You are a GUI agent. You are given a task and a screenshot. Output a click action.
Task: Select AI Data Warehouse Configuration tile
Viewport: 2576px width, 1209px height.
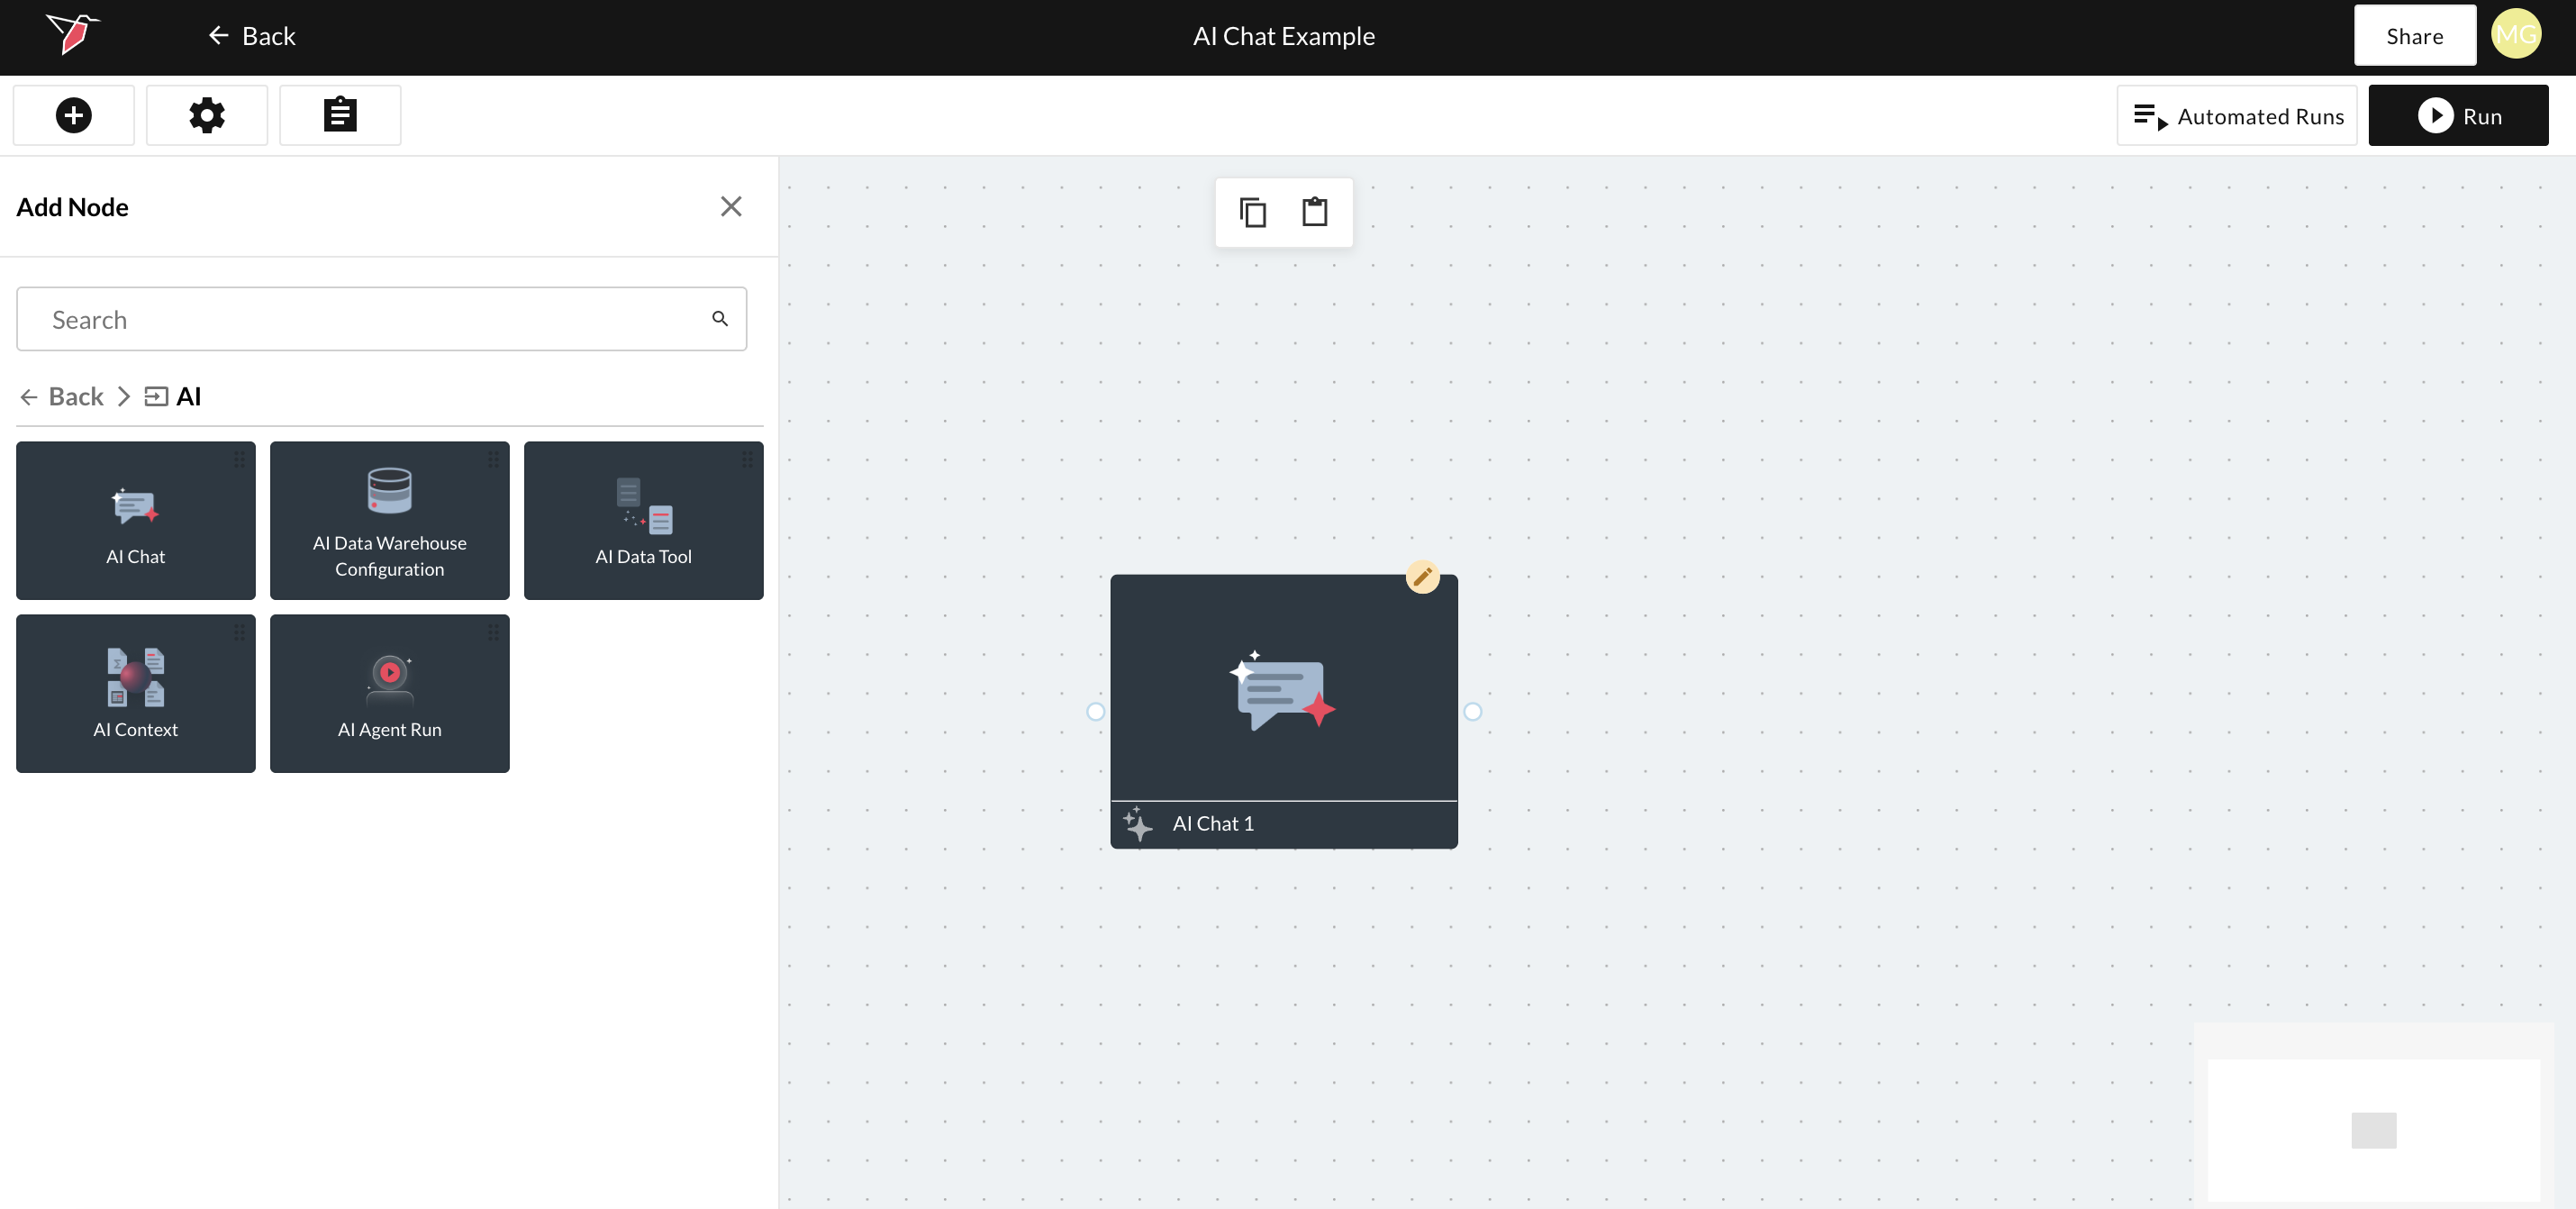[x=390, y=520]
